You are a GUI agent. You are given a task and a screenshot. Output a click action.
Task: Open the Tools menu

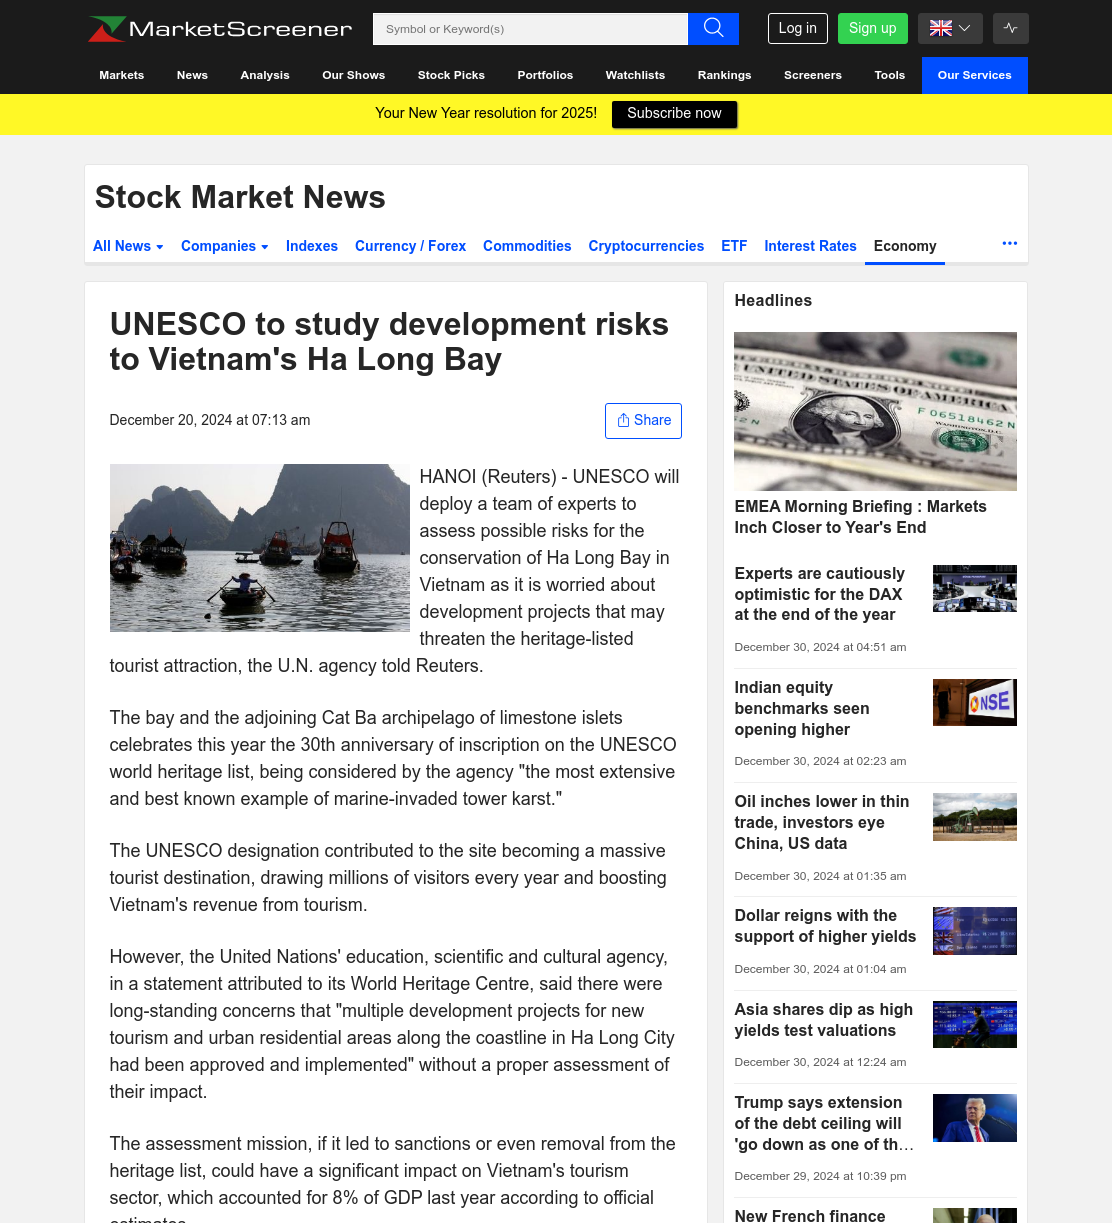pyautogui.click(x=890, y=75)
